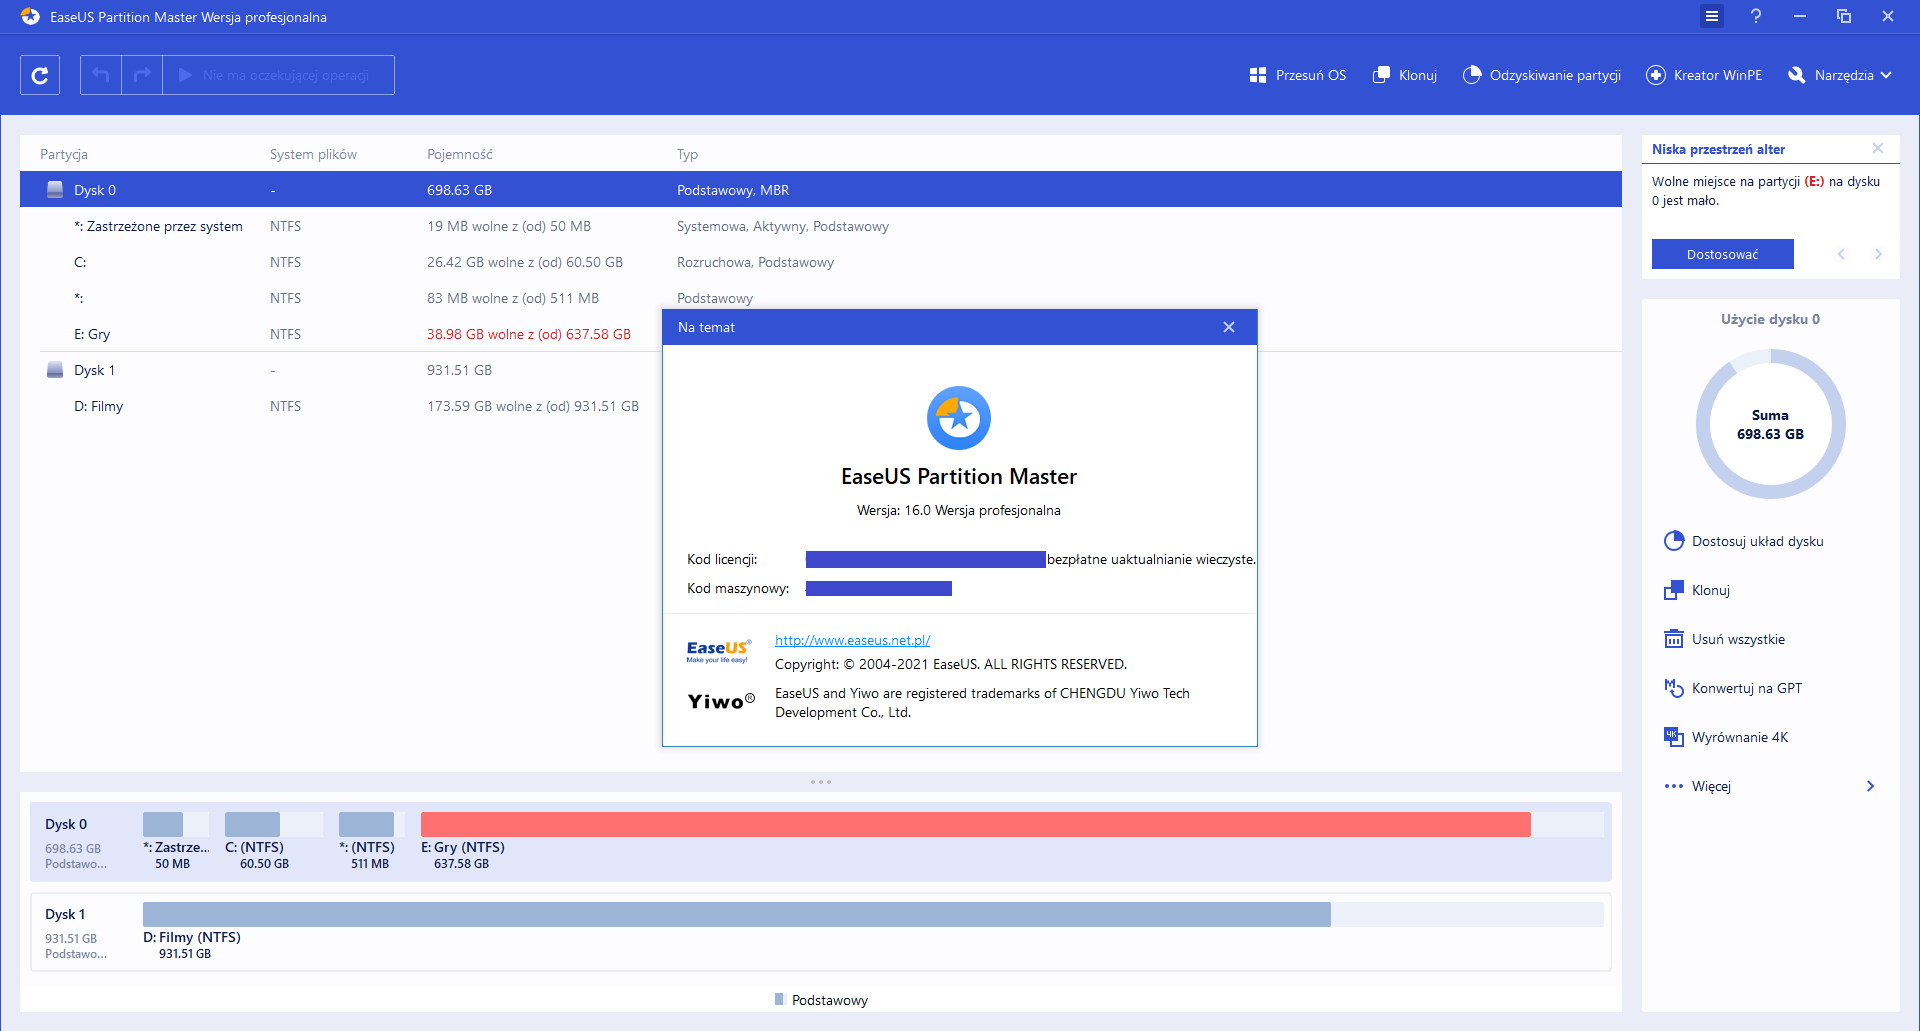Select the Dysk 0 row in partition list
The height and width of the screenshot is (1031, 1920).
pyautogui.click(x=821, y=190)
